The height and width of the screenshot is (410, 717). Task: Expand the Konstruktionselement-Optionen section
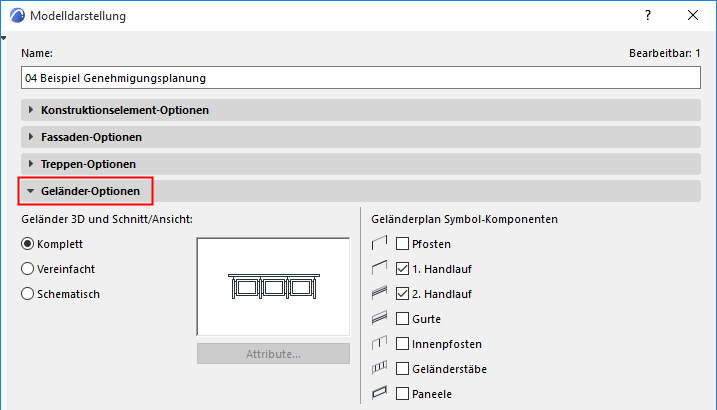click(124, 110)
